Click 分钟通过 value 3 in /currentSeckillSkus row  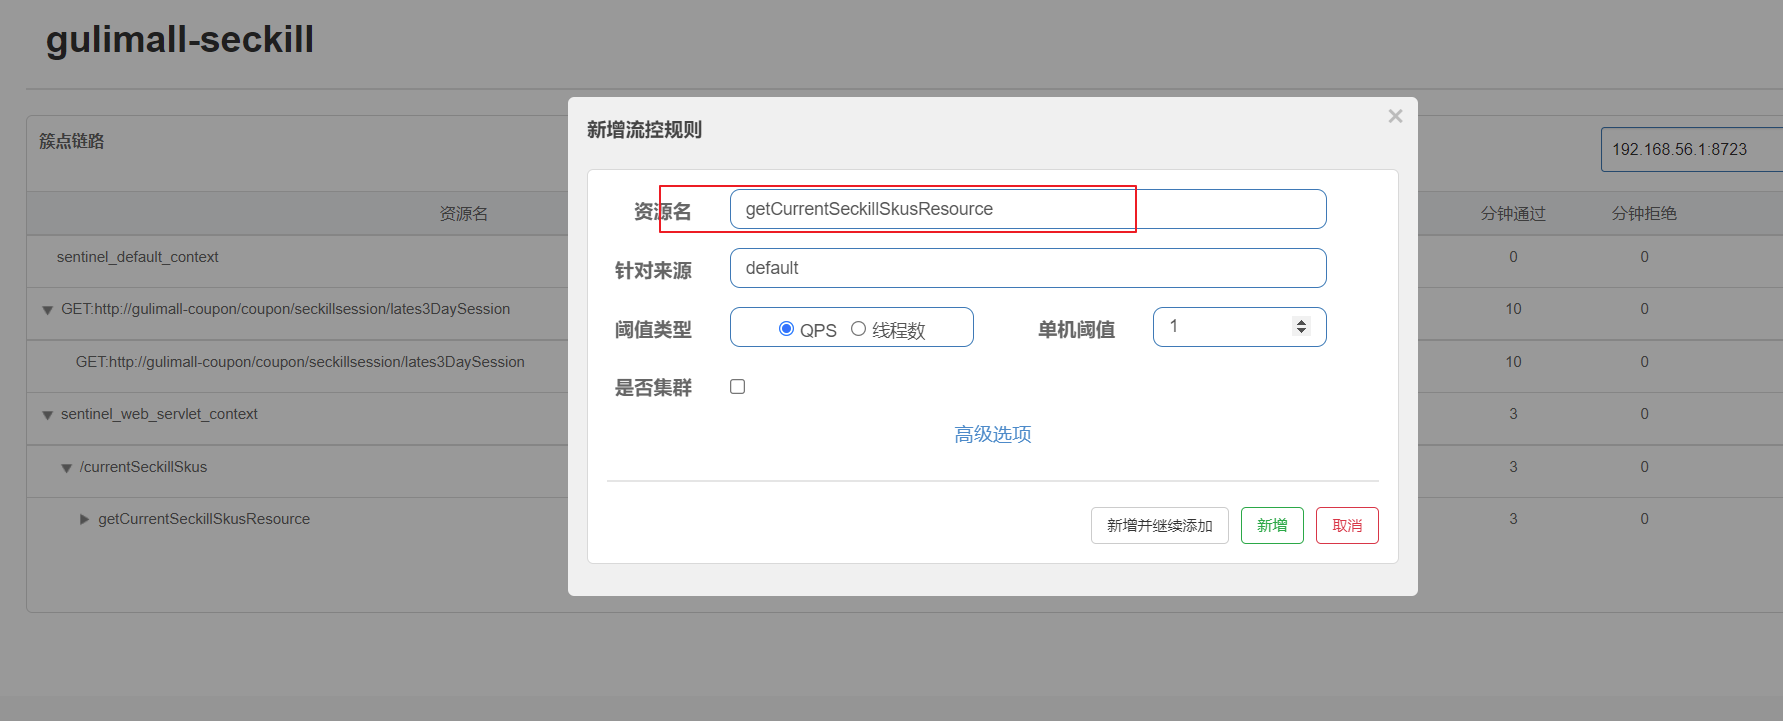point(1513,467)
